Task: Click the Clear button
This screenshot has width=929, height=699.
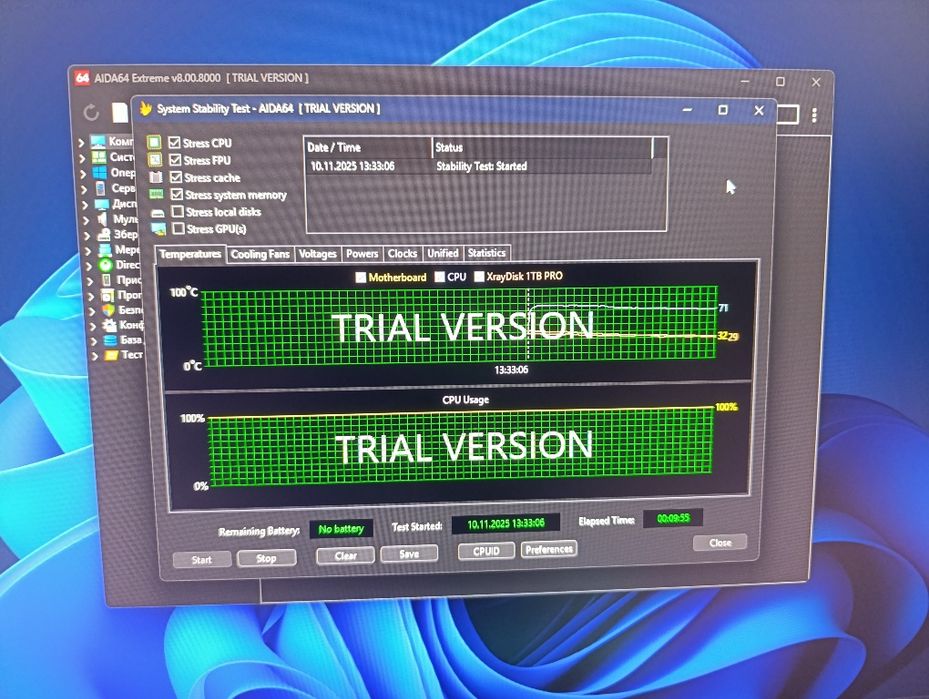Action: (345, 556)
